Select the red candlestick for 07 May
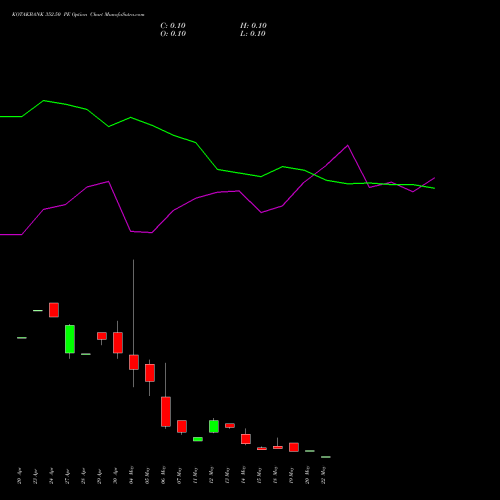The width and height of the screenshot is (500, 500). point(182,426)
